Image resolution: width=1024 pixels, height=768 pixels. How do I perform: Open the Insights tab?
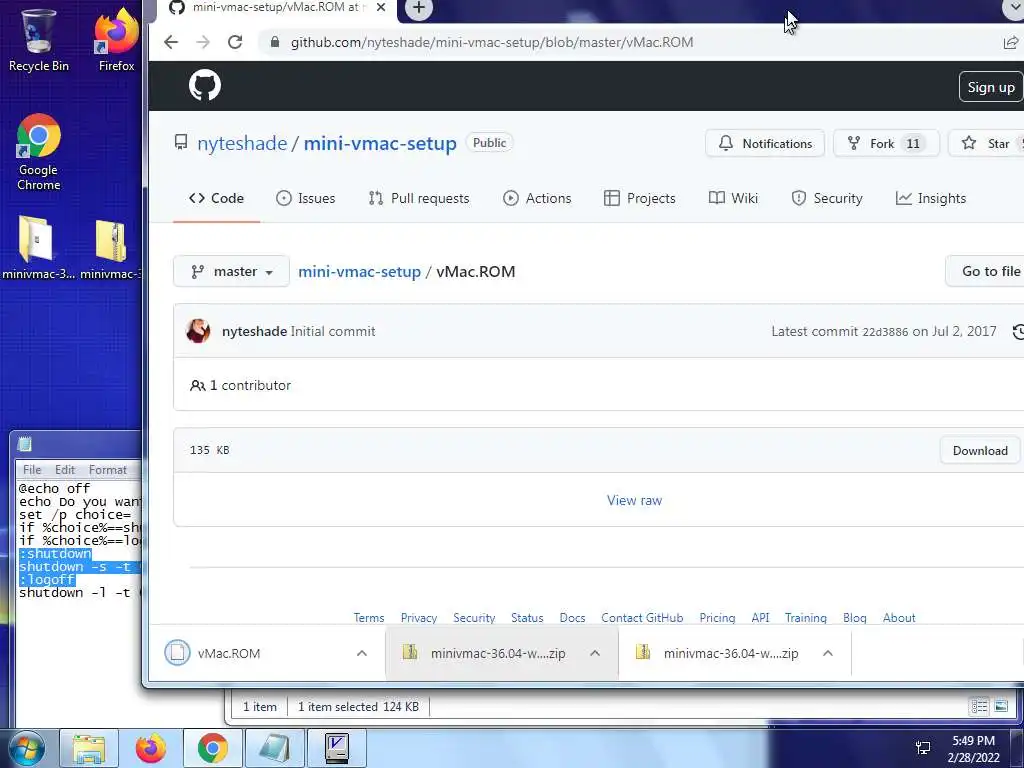(931, 199)
